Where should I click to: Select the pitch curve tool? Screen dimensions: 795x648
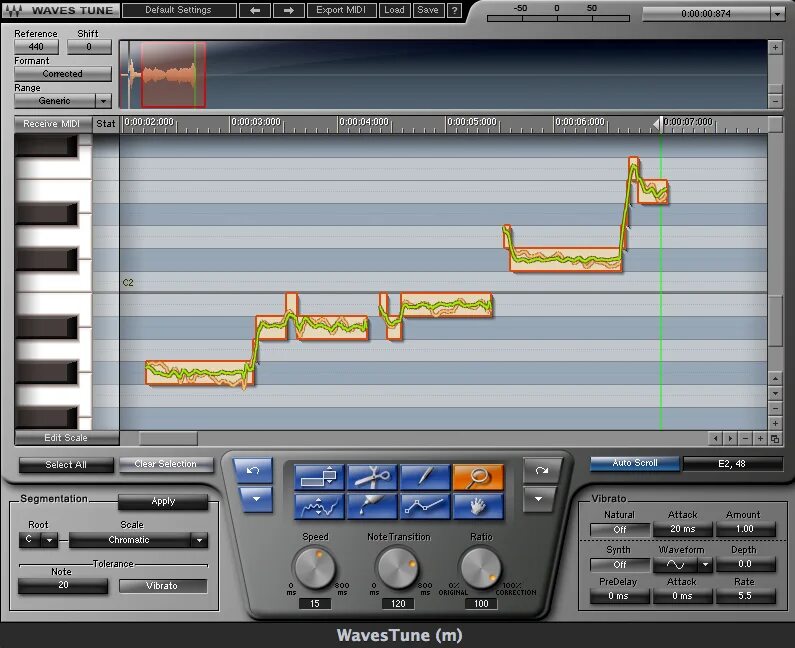pos(319,506)
